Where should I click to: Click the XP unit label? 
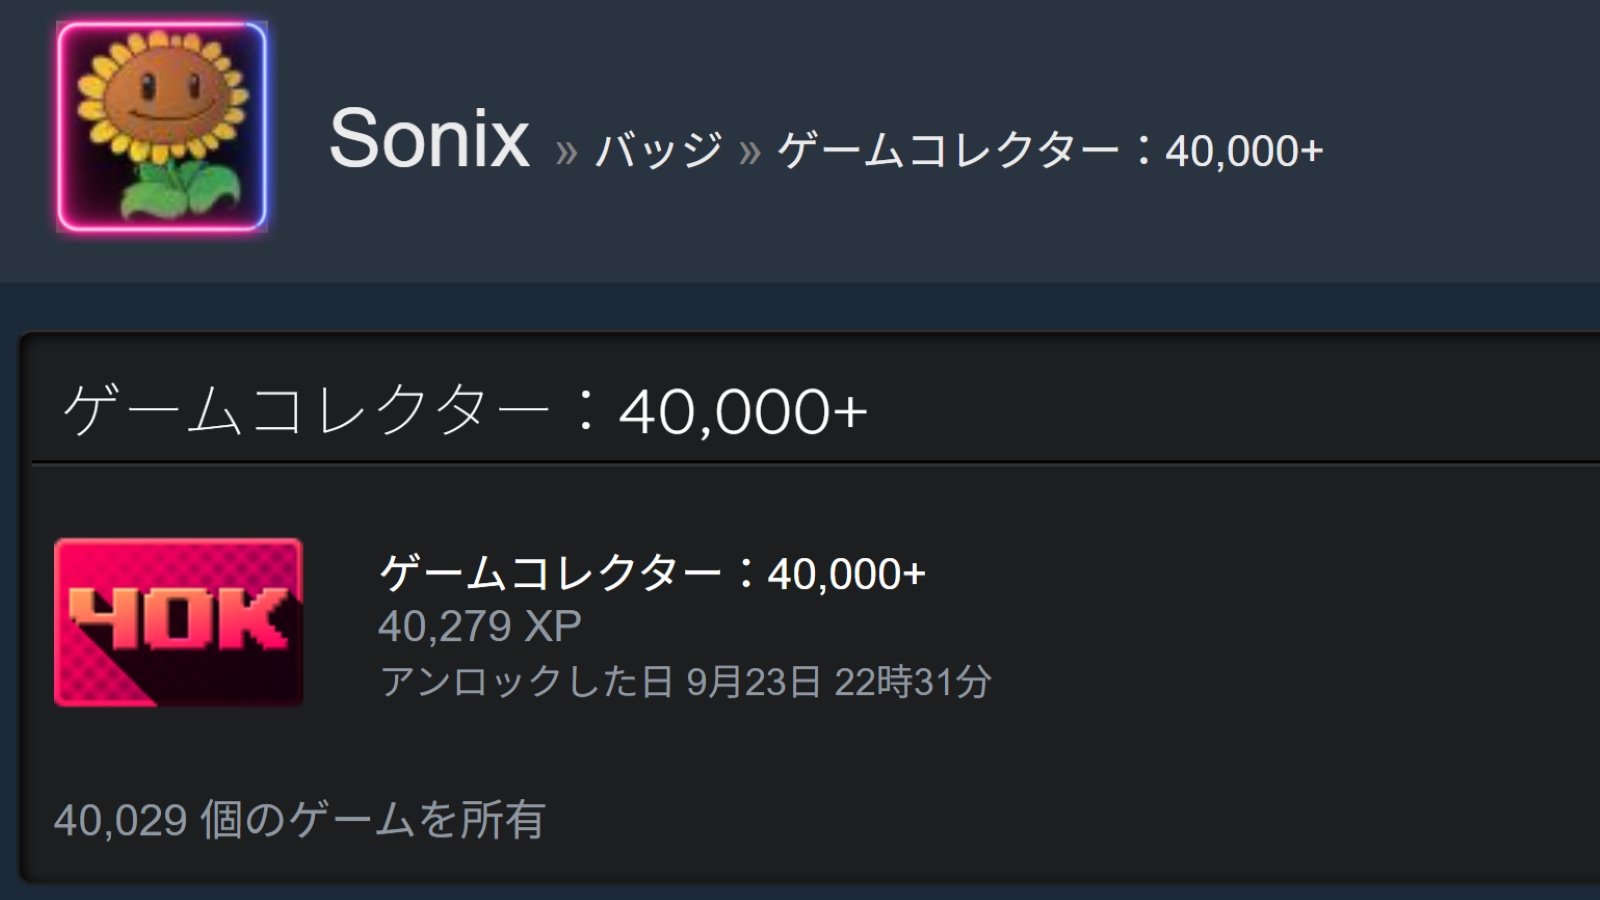click(x=553, y=627)
